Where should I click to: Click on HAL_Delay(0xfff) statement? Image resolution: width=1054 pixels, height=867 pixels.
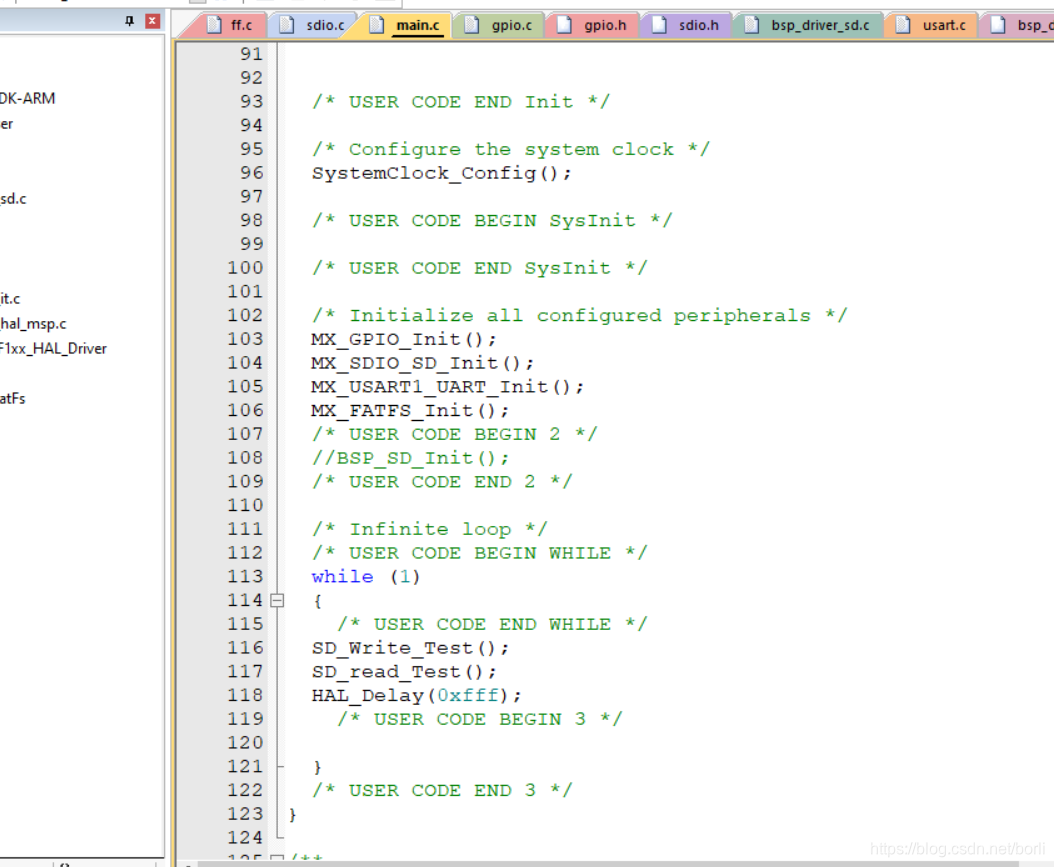click(x=416, y=696)
